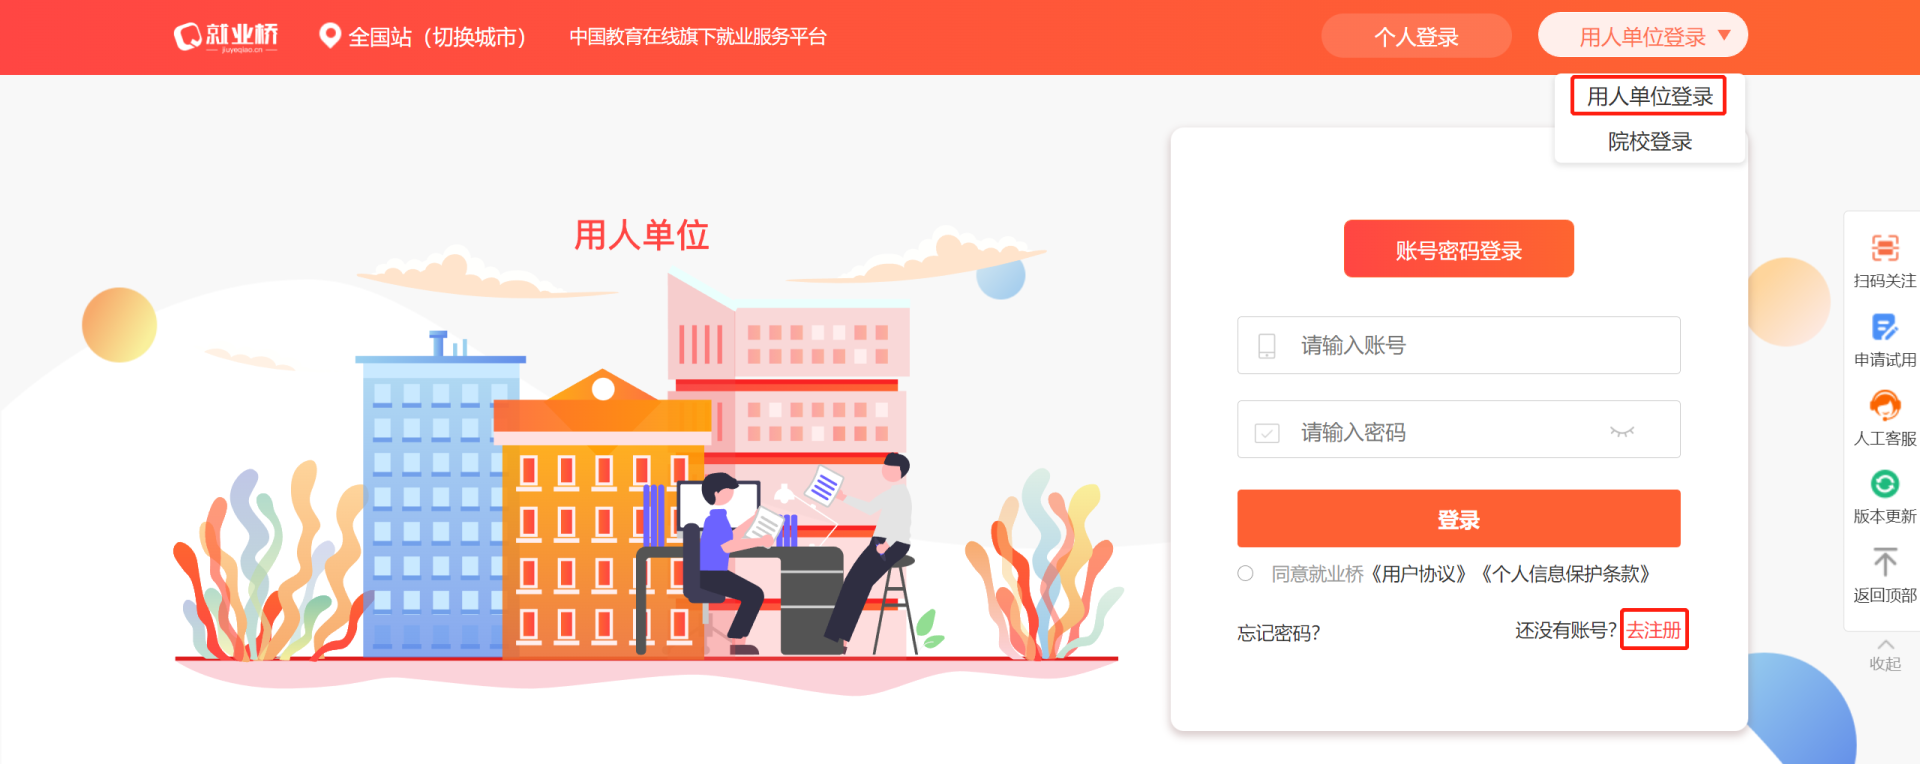
Task: Focus the 请输入账号 input field
Action: 1458,345
